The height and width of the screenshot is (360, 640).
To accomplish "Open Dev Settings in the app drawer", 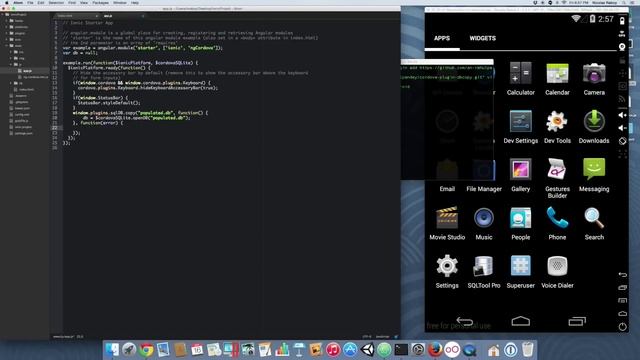I will (520, 127).
